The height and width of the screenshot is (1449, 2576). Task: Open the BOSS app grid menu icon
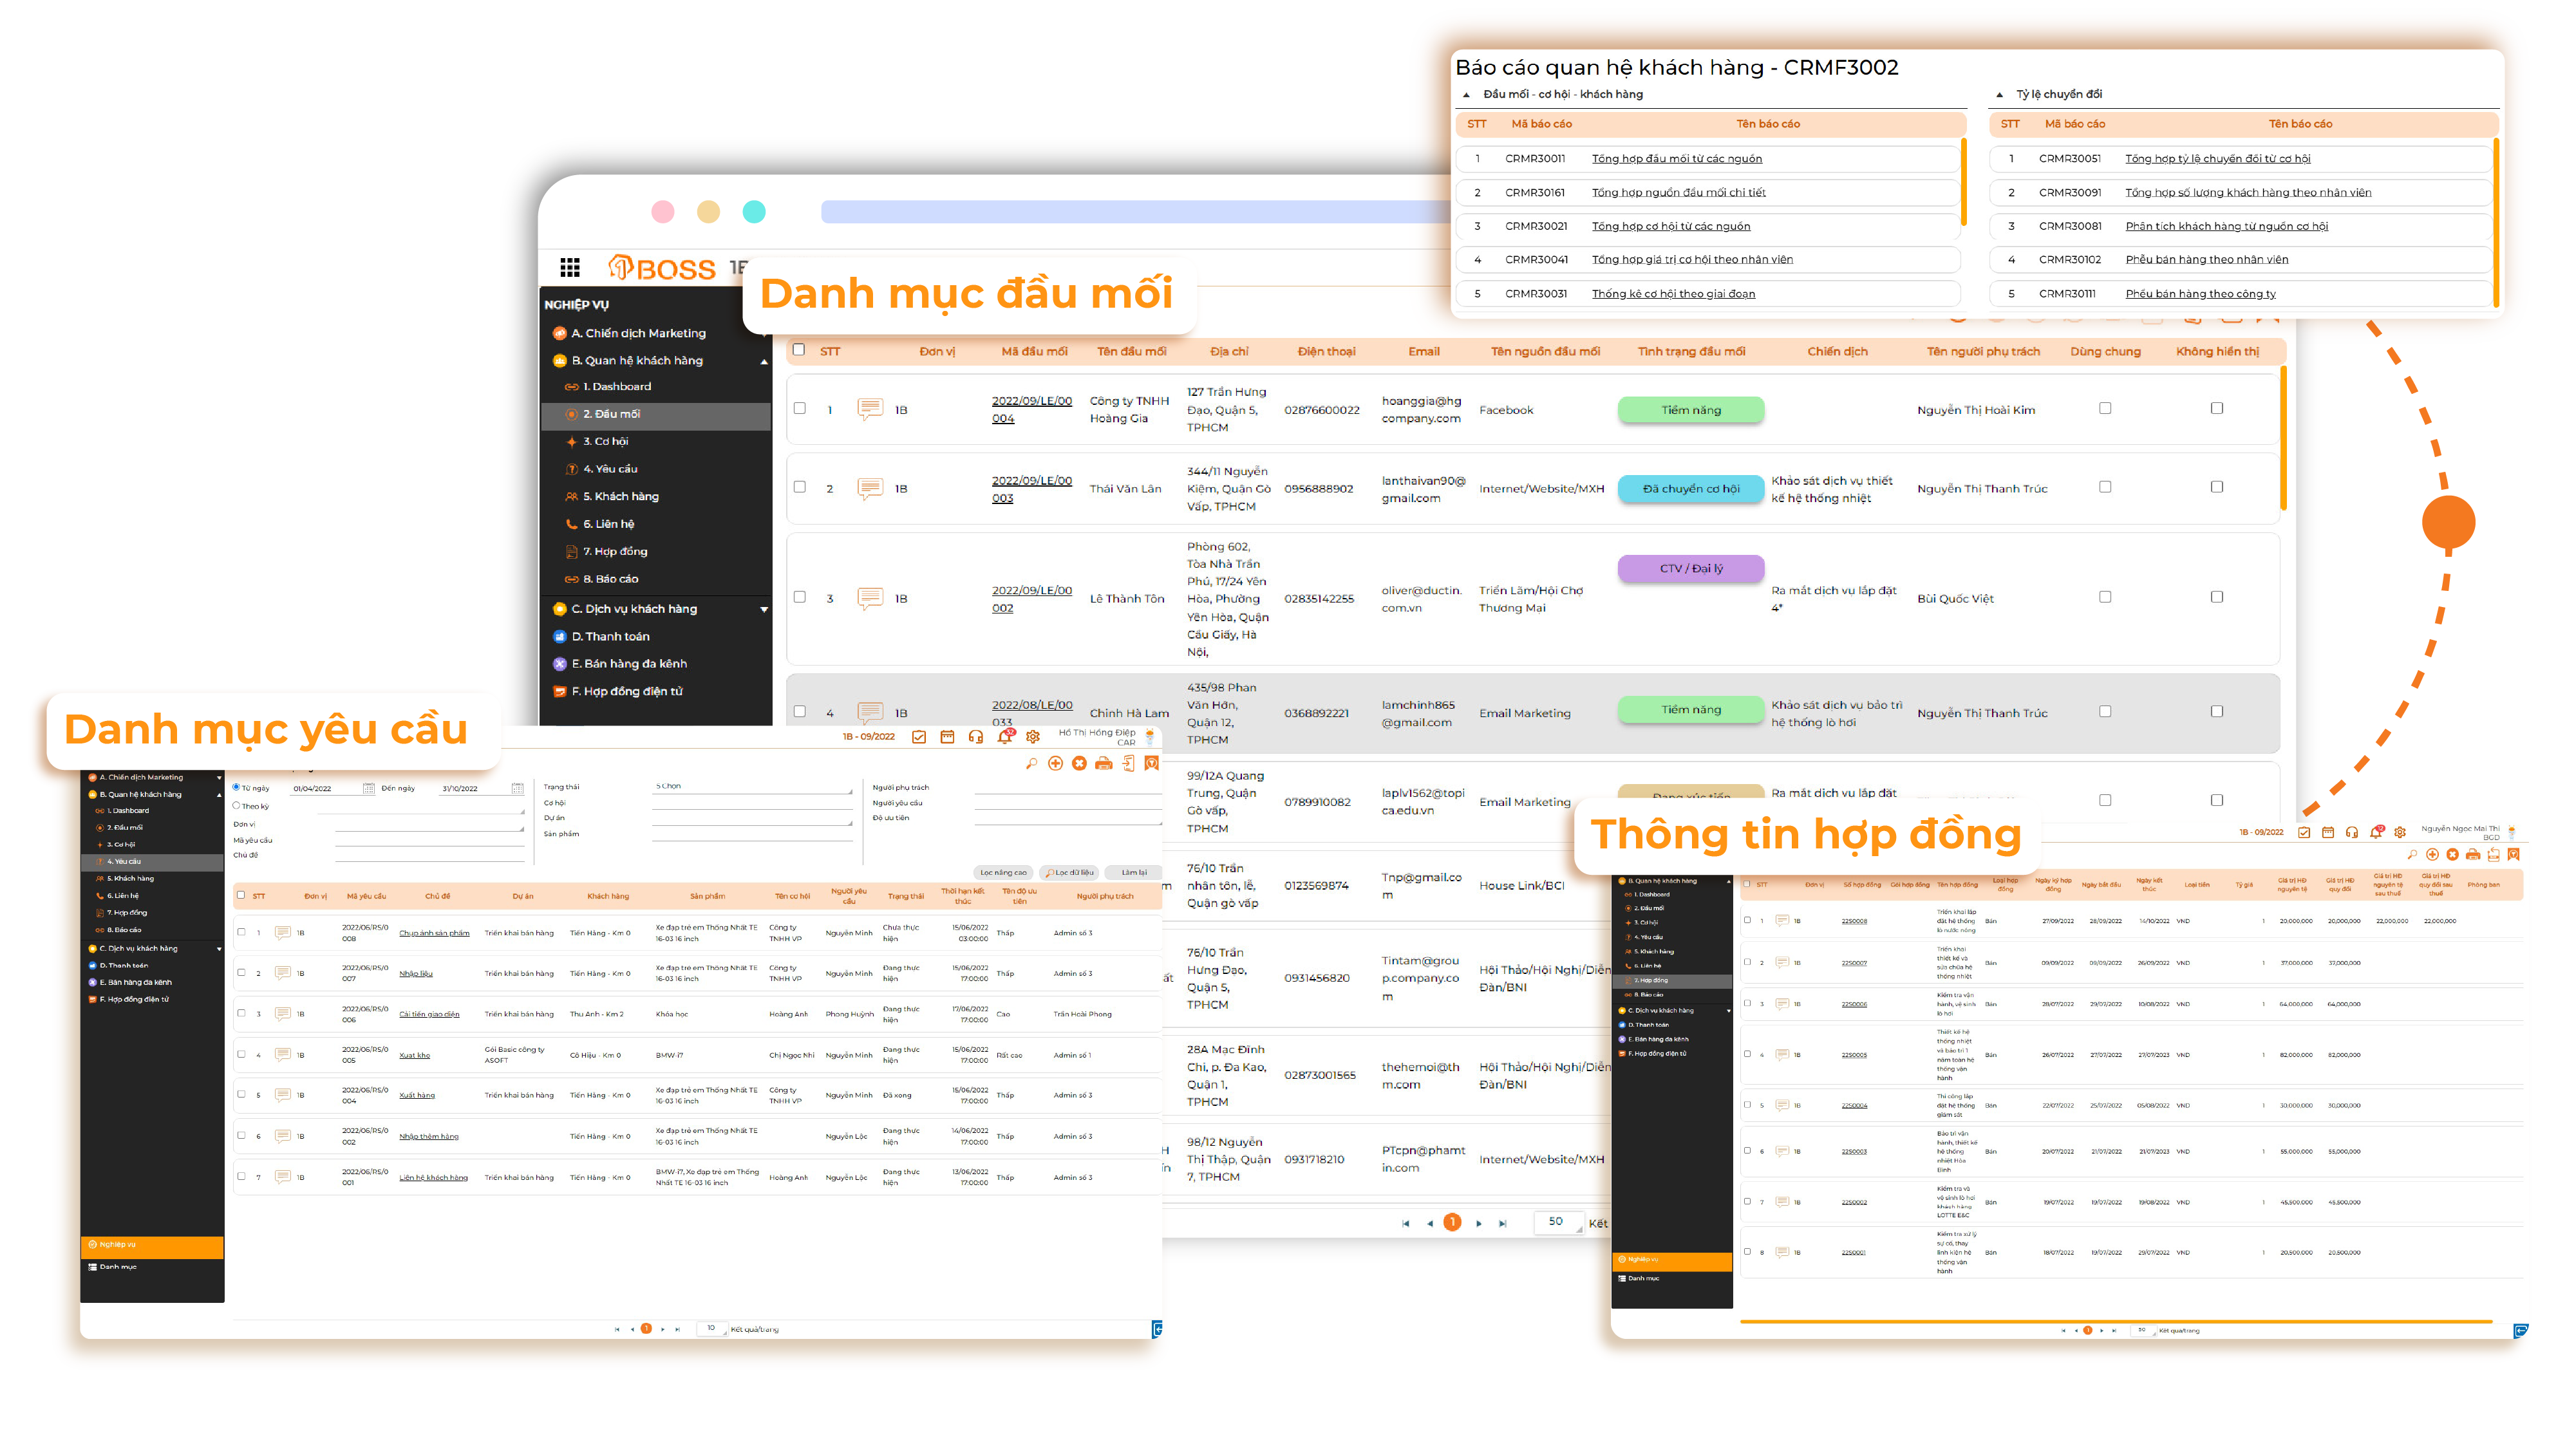[x=570, y=267]
